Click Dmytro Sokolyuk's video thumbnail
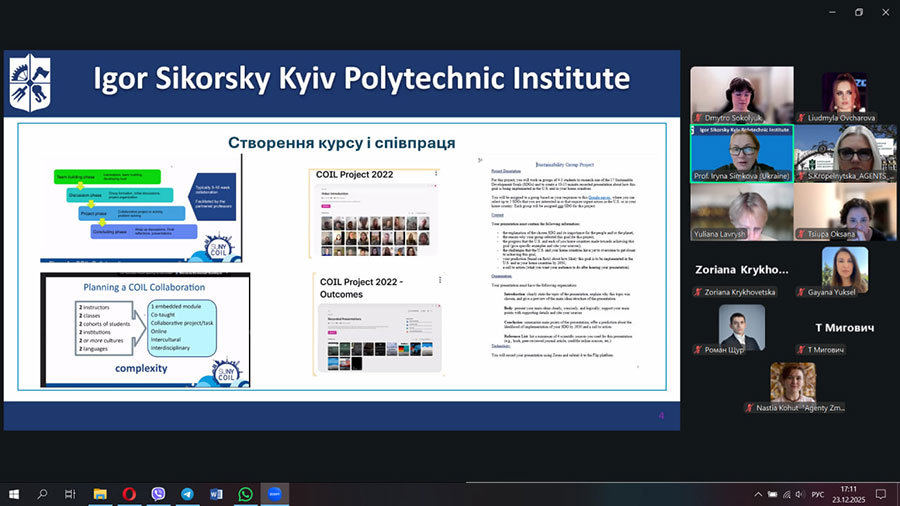900x506 pixels. click(740, 93)
